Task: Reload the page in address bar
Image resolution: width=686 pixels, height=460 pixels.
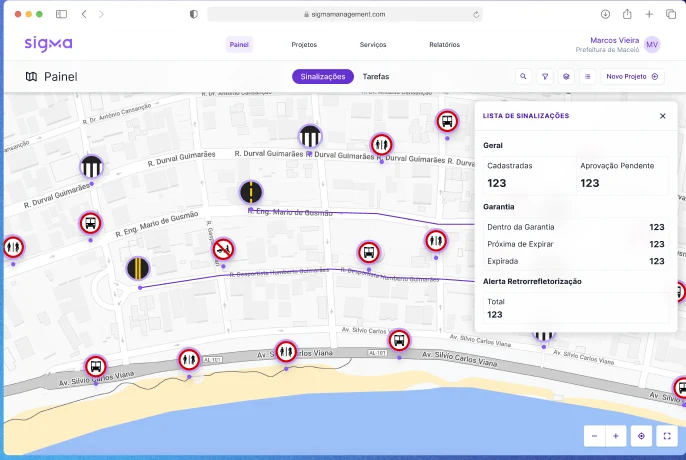Action: pos(476,14)
